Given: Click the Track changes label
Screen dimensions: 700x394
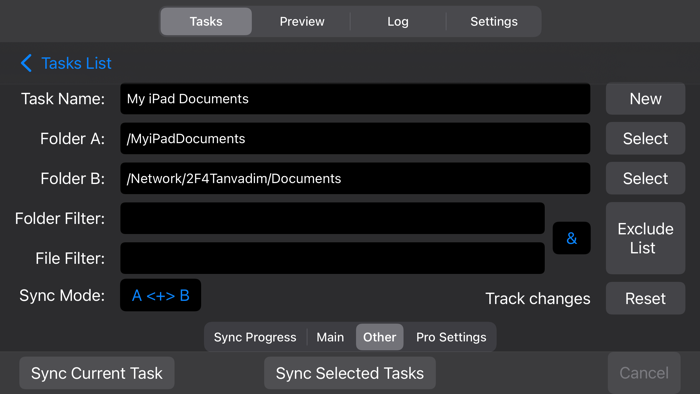Looking at the screenshot, I should tap(538, 299).
